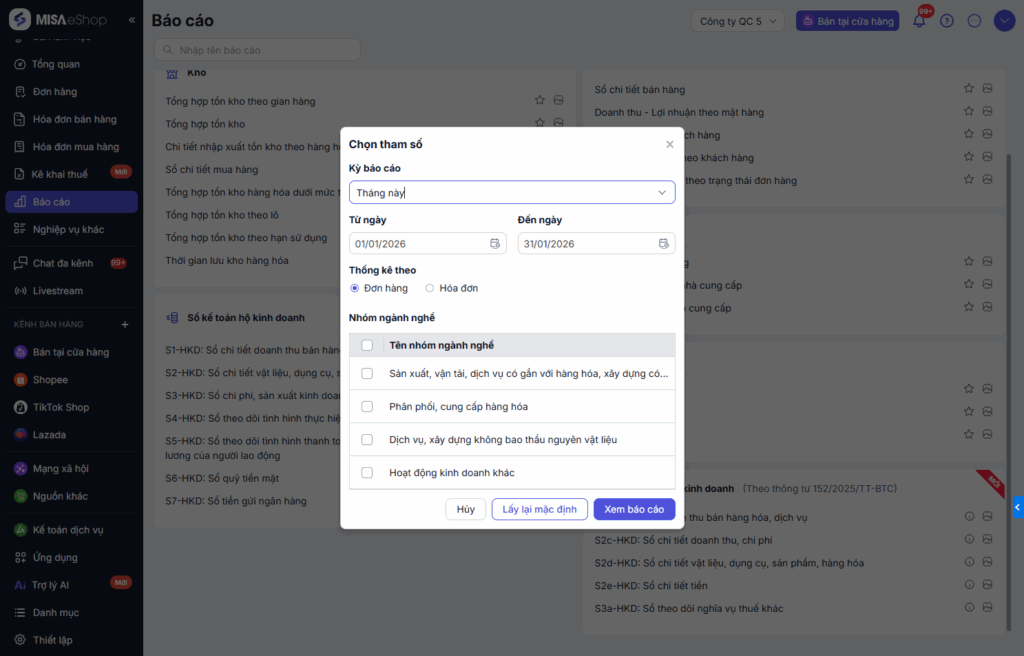This screenshot has height=656, width=1024.
Task: Close the Chọn tham số dialog
Action: coord(670,145)
